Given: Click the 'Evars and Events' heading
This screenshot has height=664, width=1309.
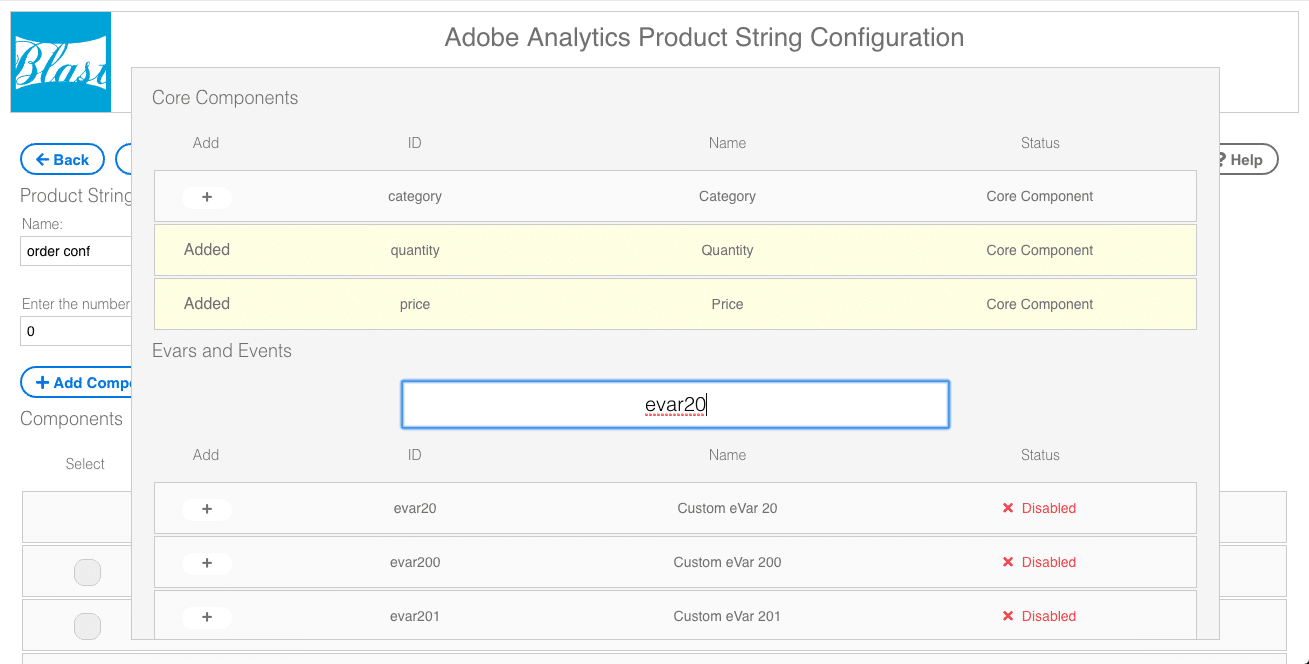Looking at the screenshot, I should (222, 351).
